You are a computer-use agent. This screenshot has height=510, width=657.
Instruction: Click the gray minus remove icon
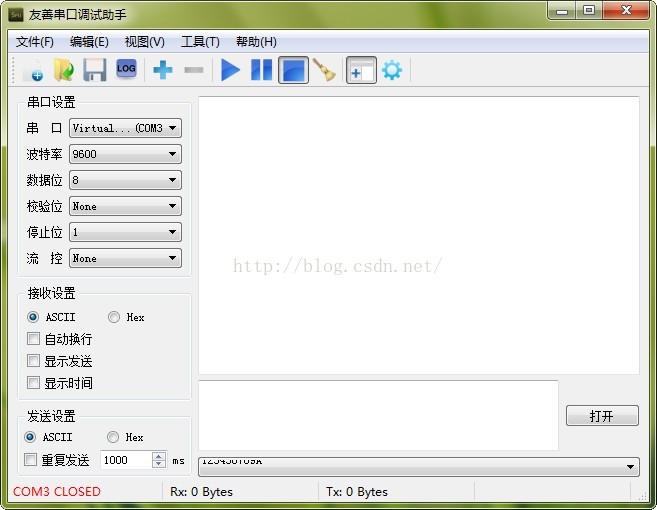[x=194, y=70]
